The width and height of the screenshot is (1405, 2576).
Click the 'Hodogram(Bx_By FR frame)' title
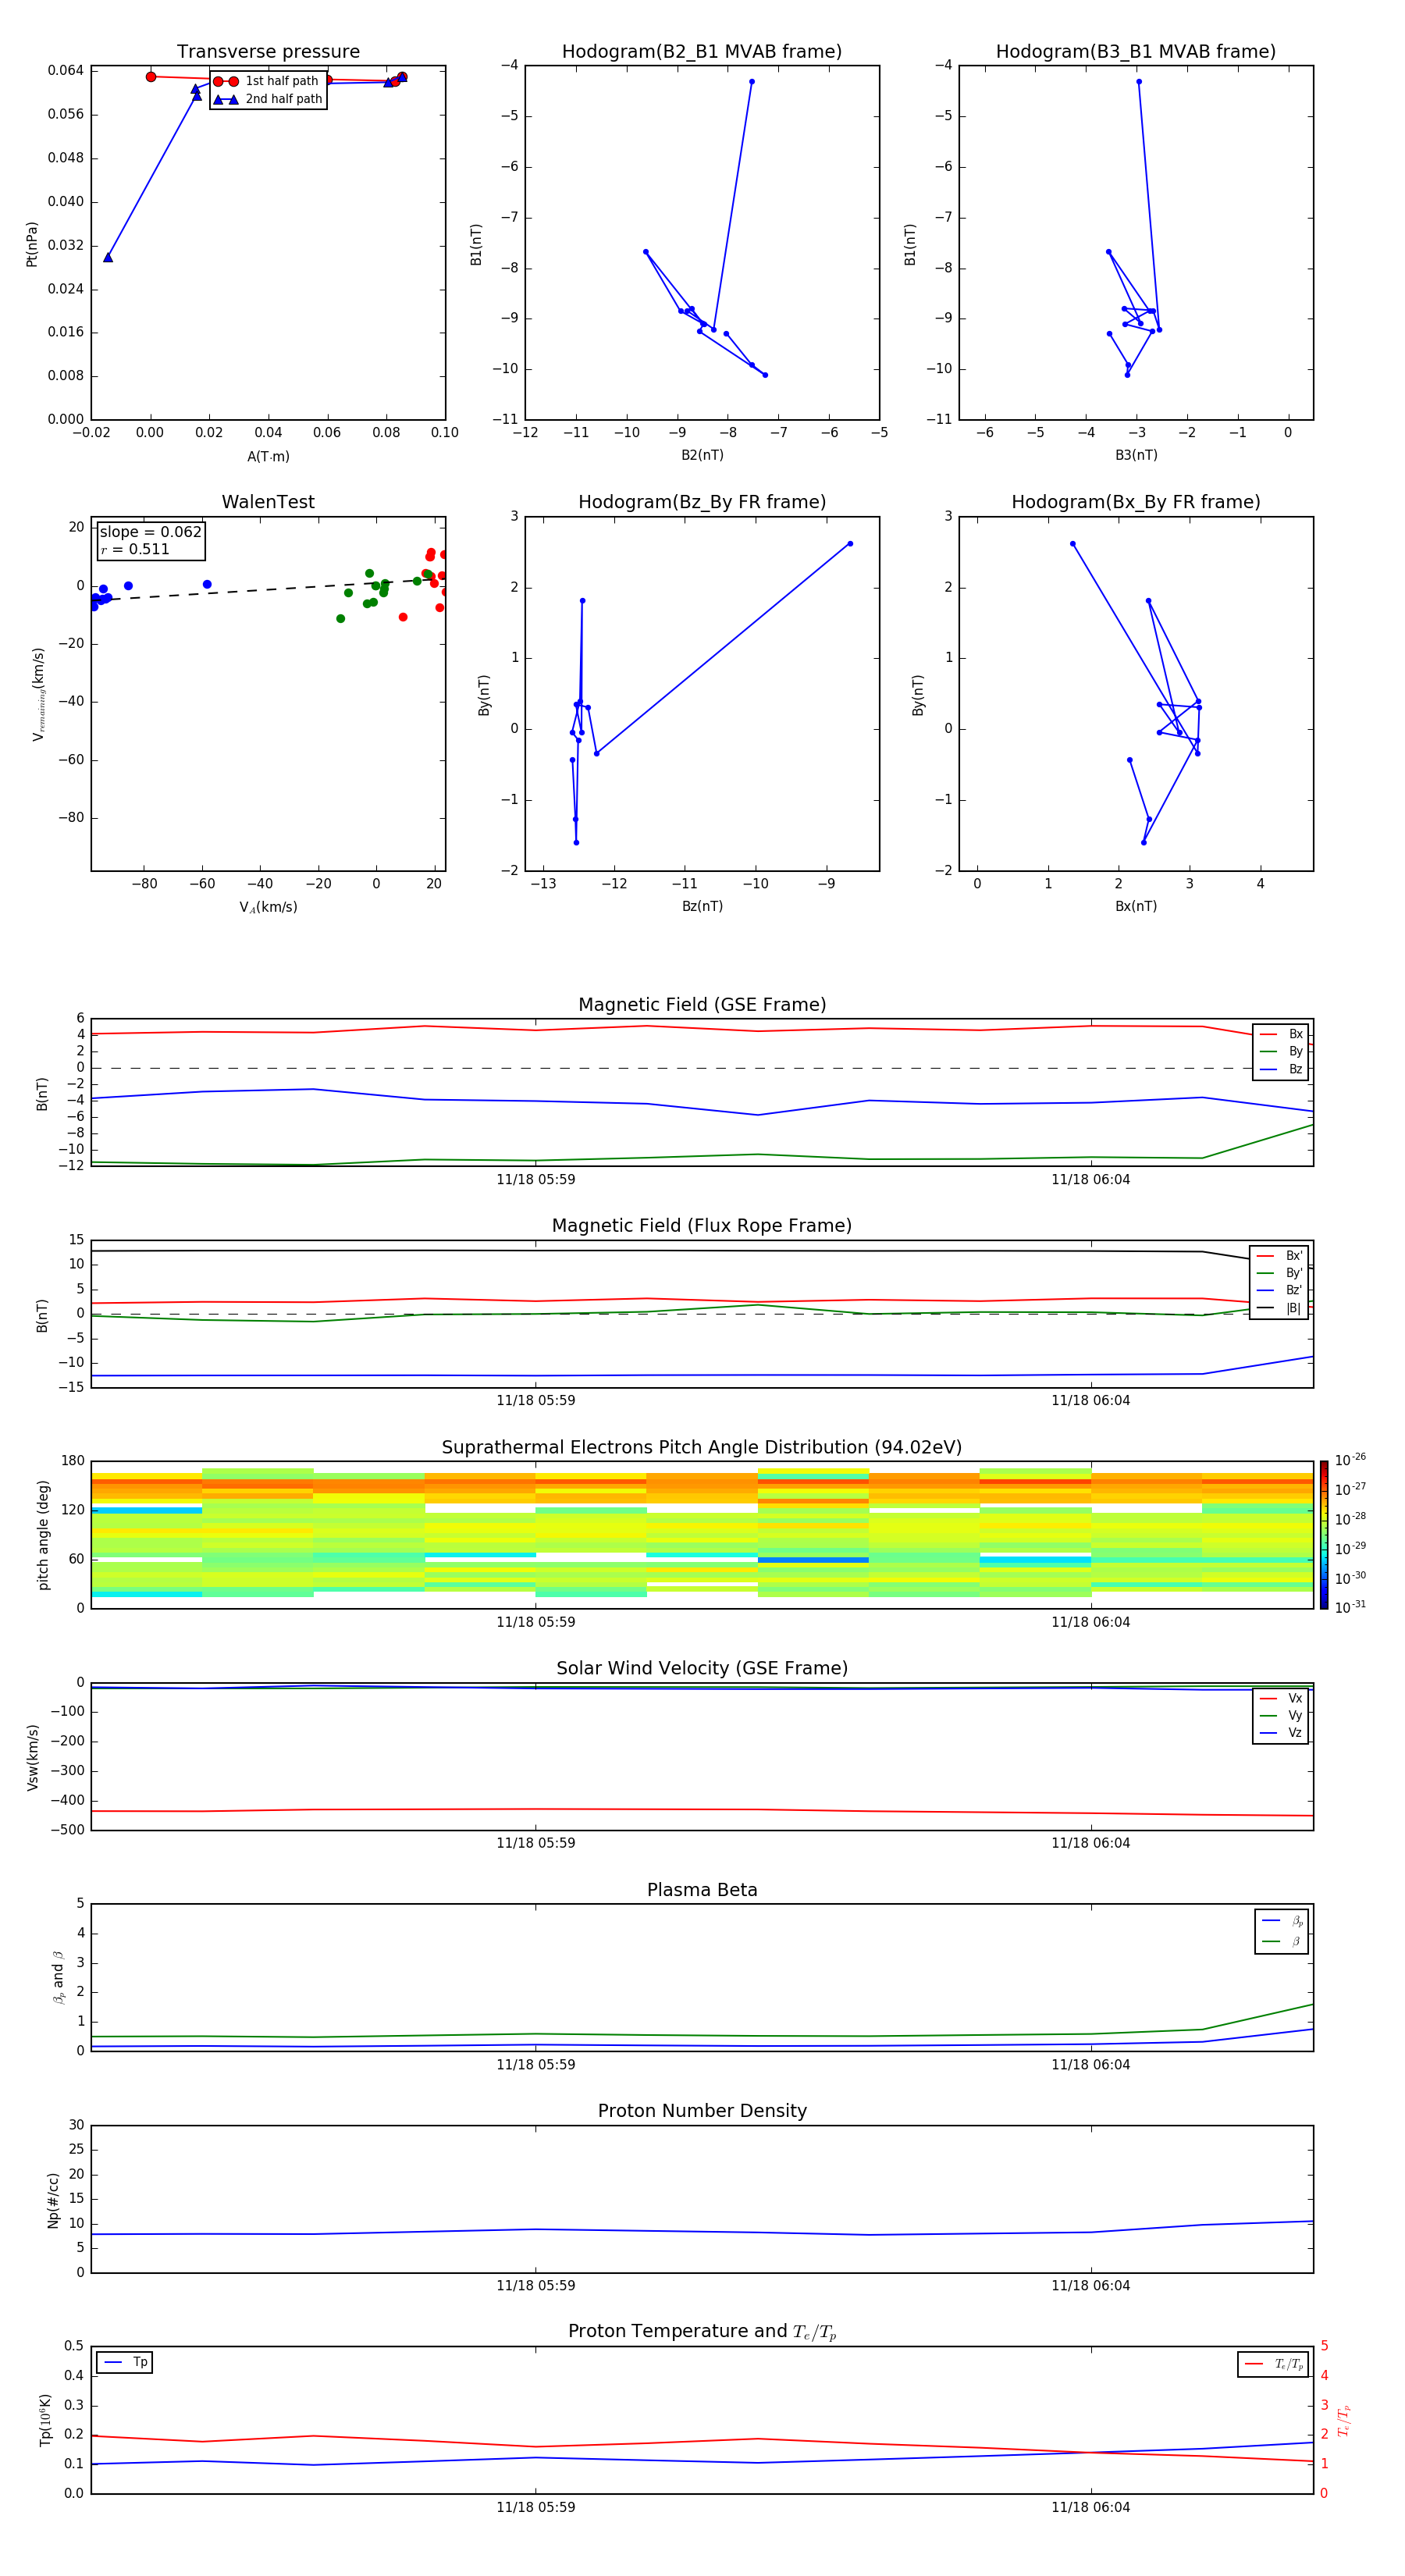1136,502
